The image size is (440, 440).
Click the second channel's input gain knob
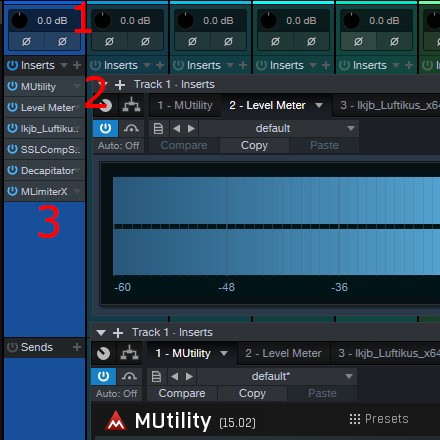tap(103, 20)
